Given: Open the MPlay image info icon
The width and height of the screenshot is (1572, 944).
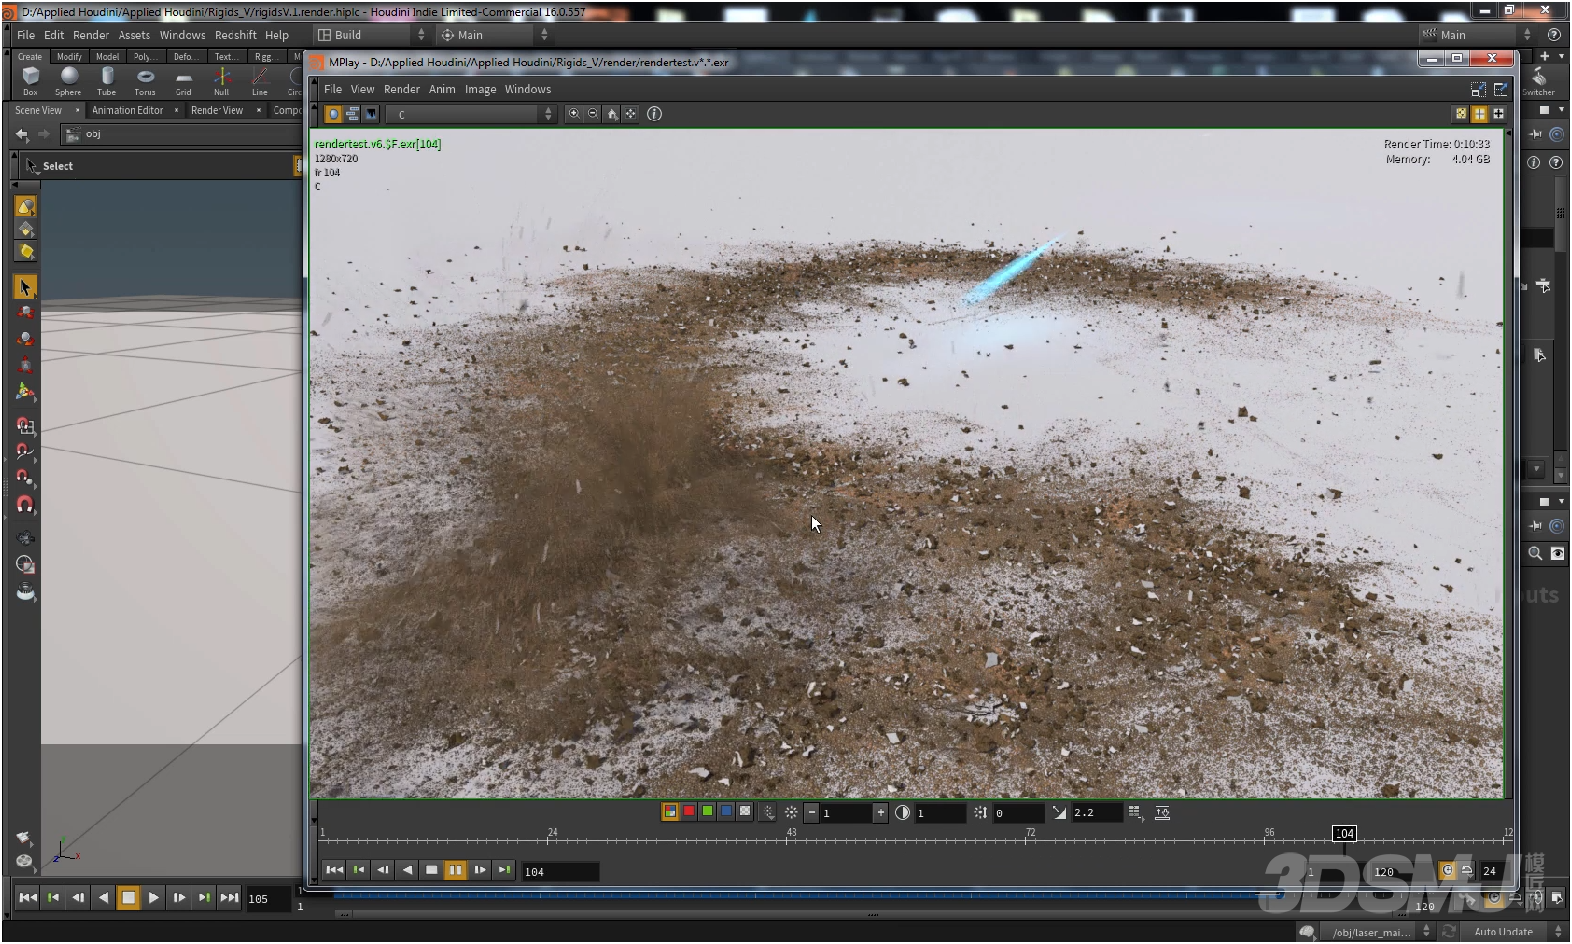Looking at the screenshot, I should tap(654, 114).
